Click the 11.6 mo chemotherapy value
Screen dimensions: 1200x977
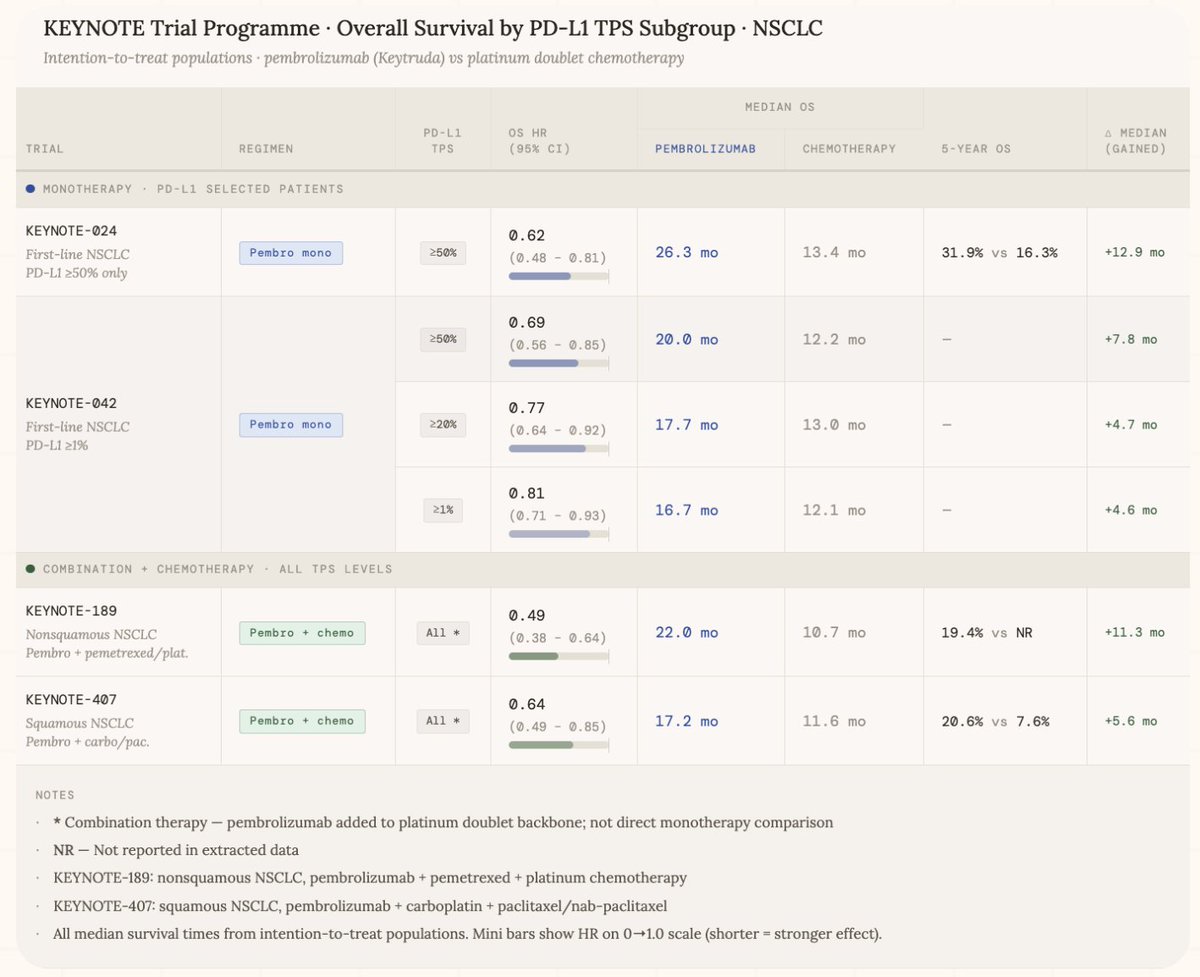click(834, 721)
